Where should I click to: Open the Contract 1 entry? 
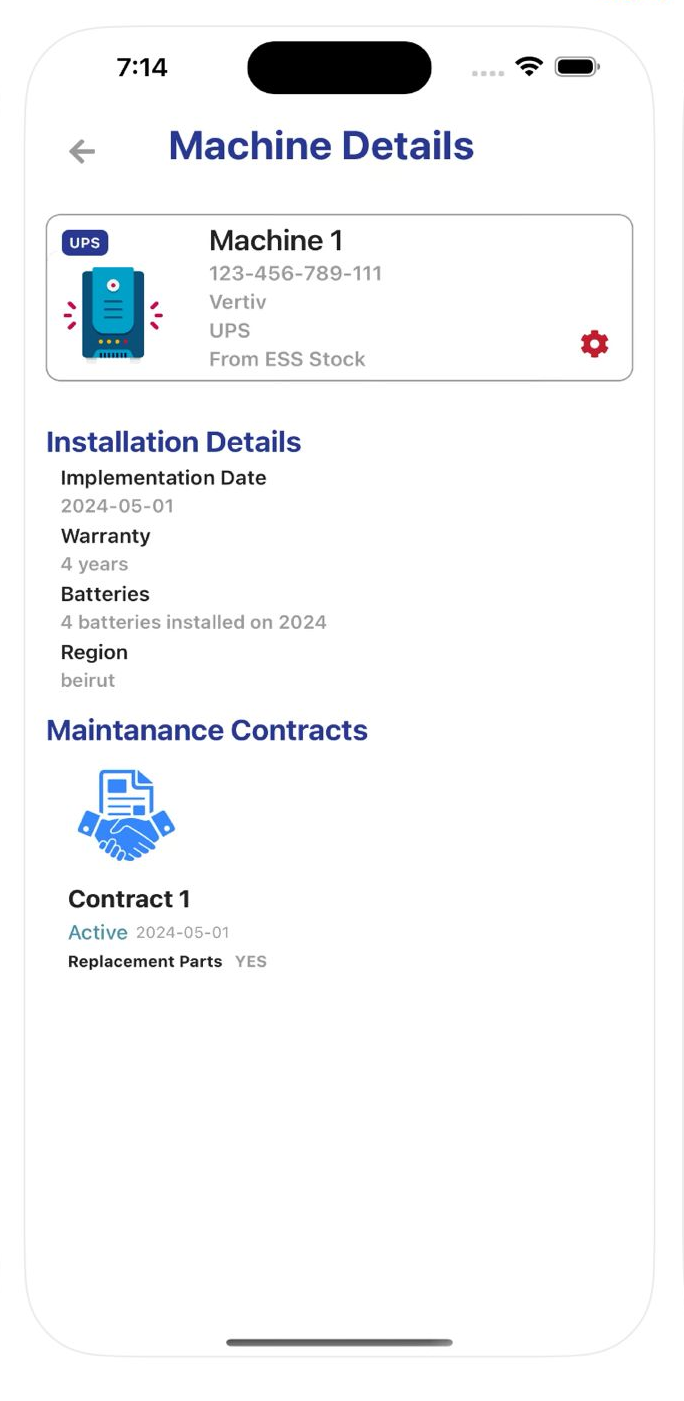pos(129,898)
